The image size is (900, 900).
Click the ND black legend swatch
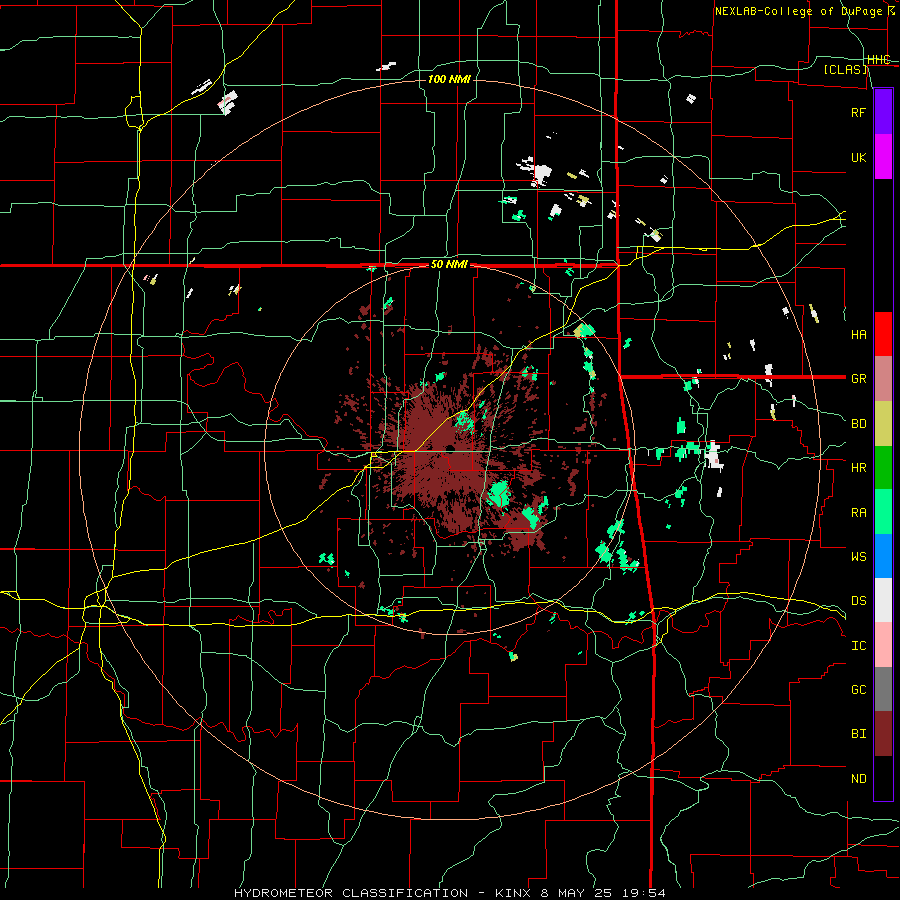pos(883,778)
